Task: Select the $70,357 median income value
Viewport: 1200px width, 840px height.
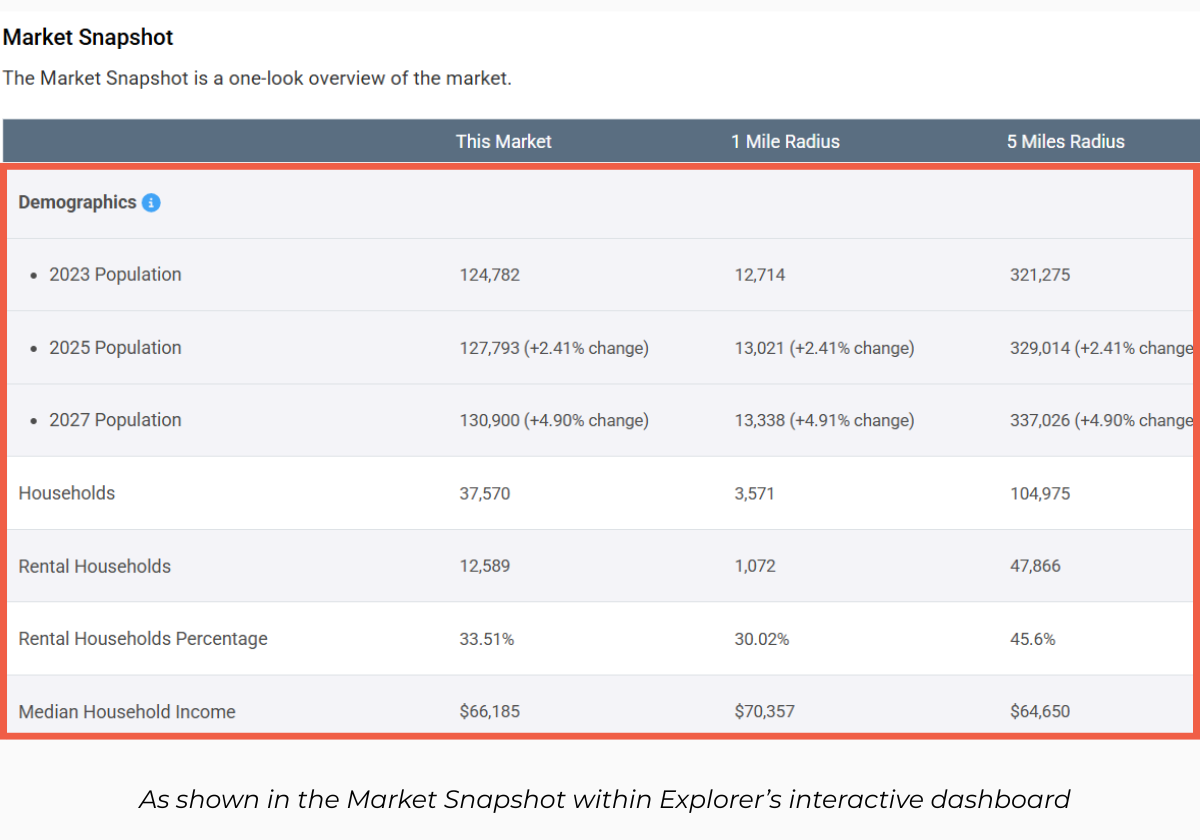Action: coord(764,712)
